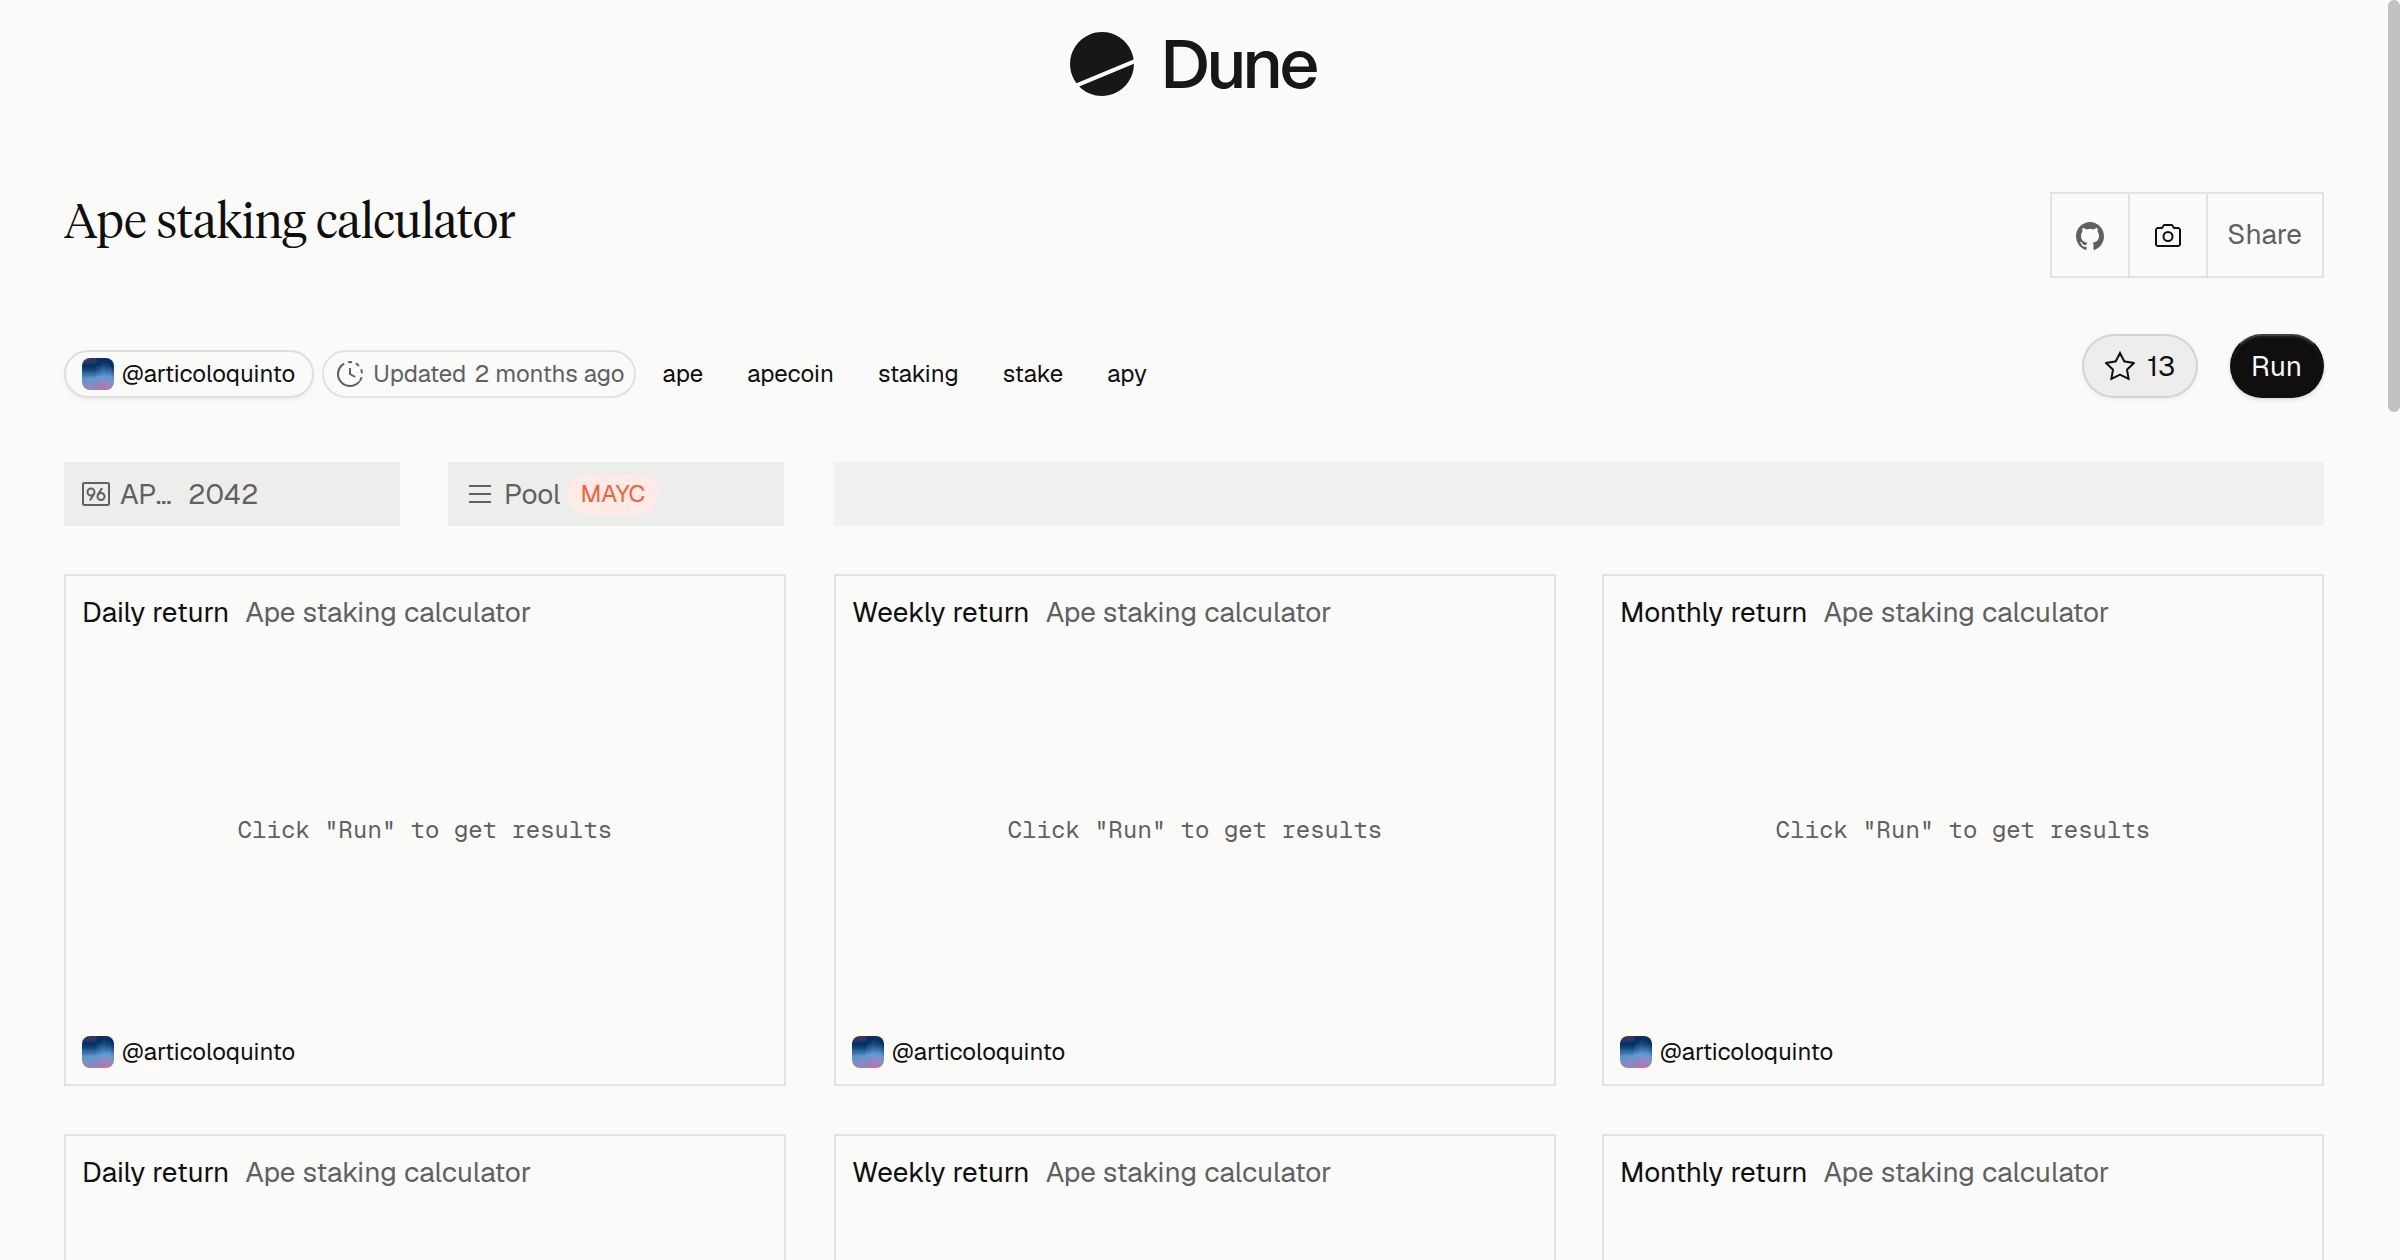Click author avatar in Monthly return card
Screen dimensions: 2400x1260
tap(1636, 1052)
